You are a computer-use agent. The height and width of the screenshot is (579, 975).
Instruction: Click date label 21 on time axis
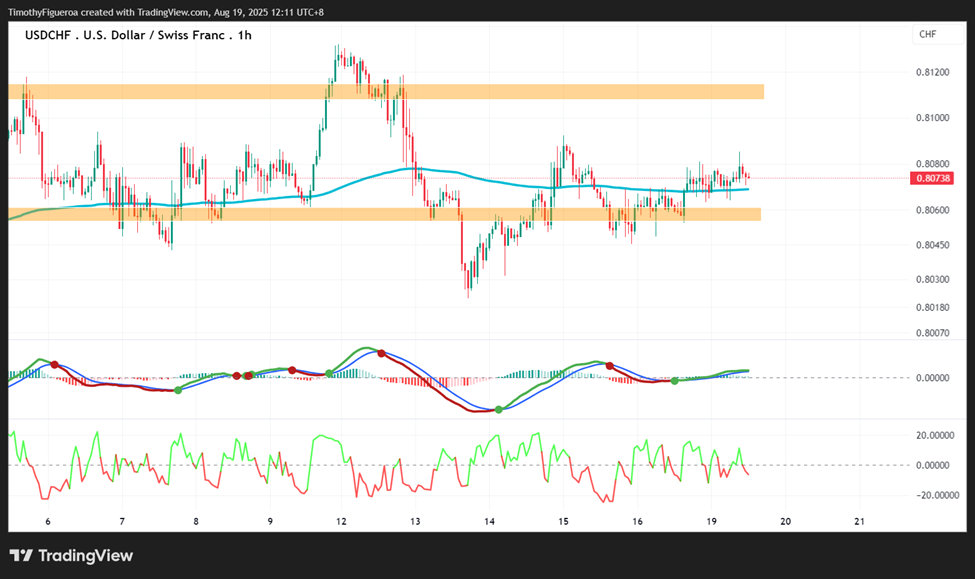pyautogui.click(x=859, y=521)
